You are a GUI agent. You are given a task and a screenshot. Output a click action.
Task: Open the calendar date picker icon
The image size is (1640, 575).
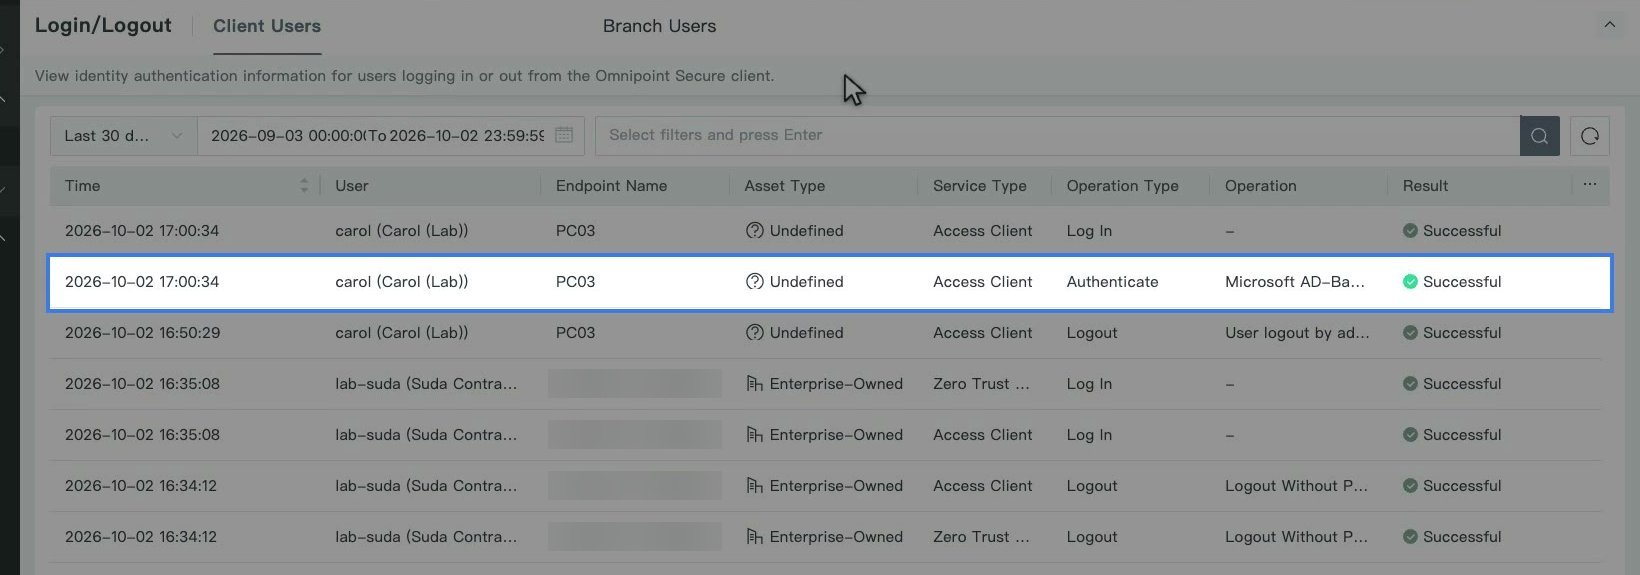[564, 135]
